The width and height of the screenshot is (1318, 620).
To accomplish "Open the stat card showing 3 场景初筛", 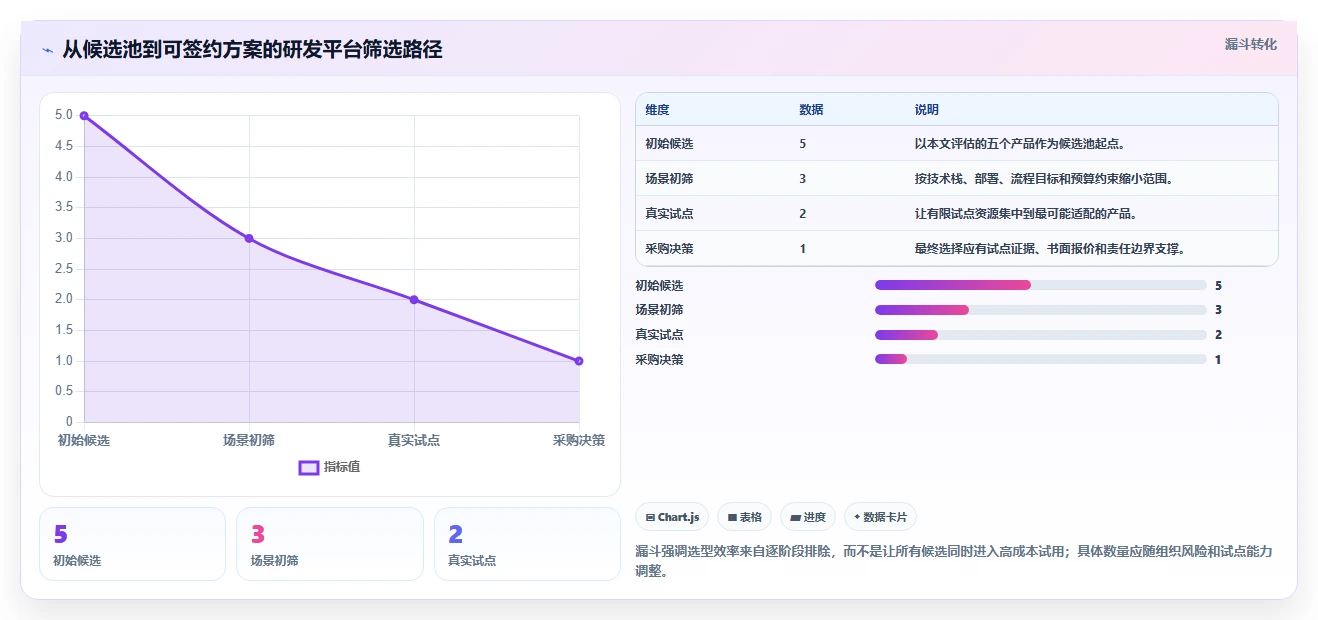I will [x=330, y=544].
